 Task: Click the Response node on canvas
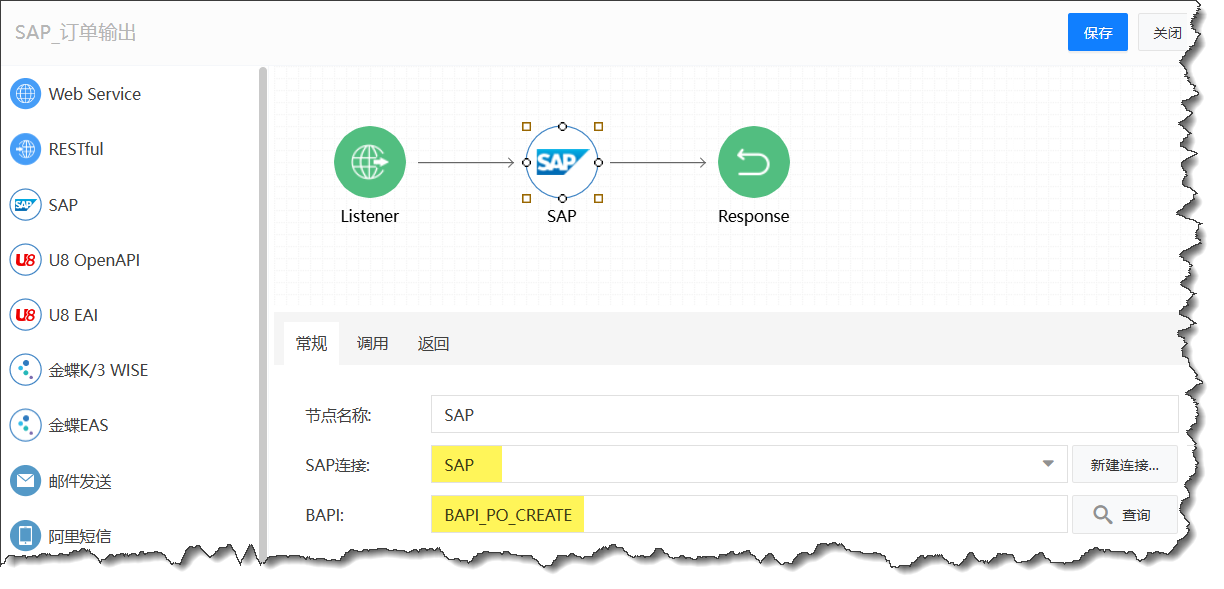click(753, 162)
